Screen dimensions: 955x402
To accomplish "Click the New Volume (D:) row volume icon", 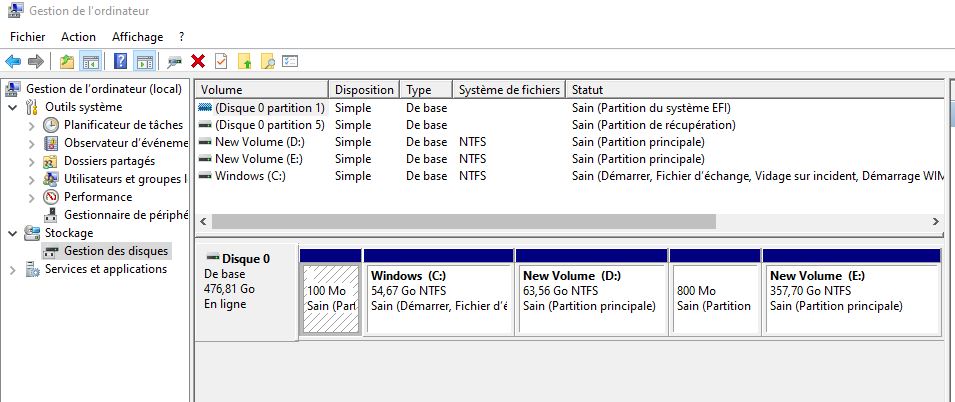I will [205, 142].
